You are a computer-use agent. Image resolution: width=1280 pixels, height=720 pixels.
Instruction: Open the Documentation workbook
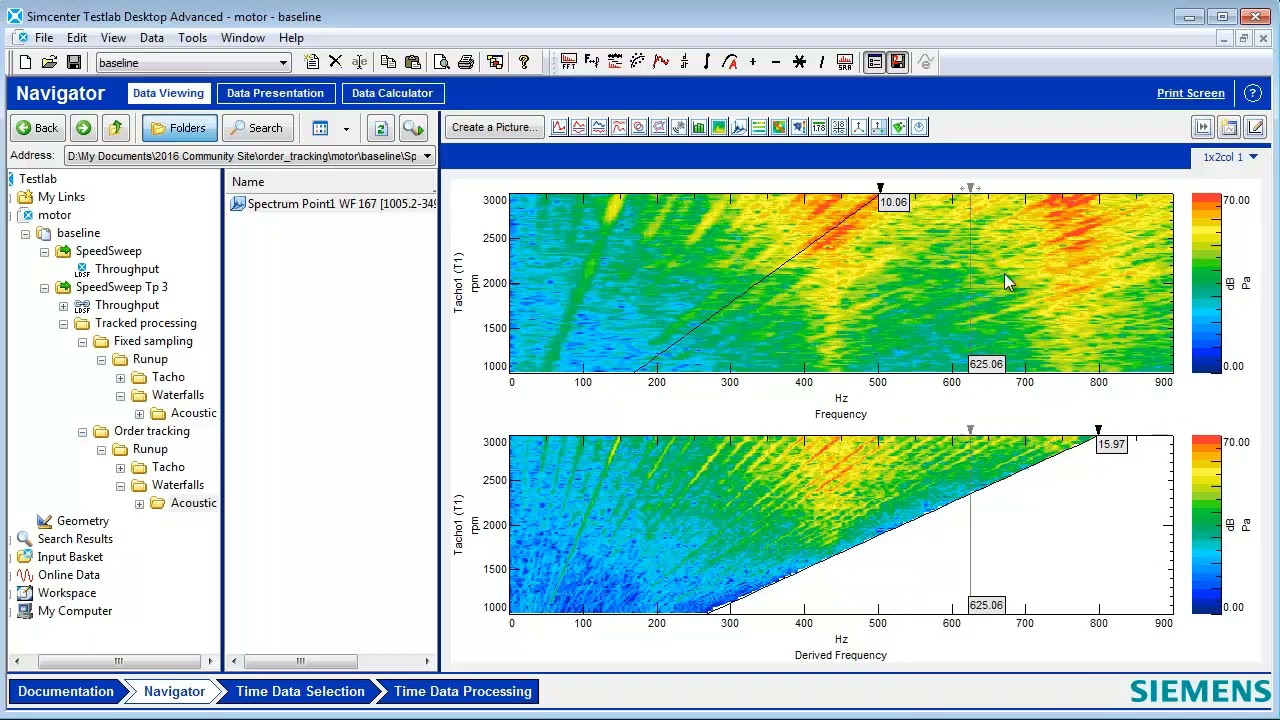point(66,691)
